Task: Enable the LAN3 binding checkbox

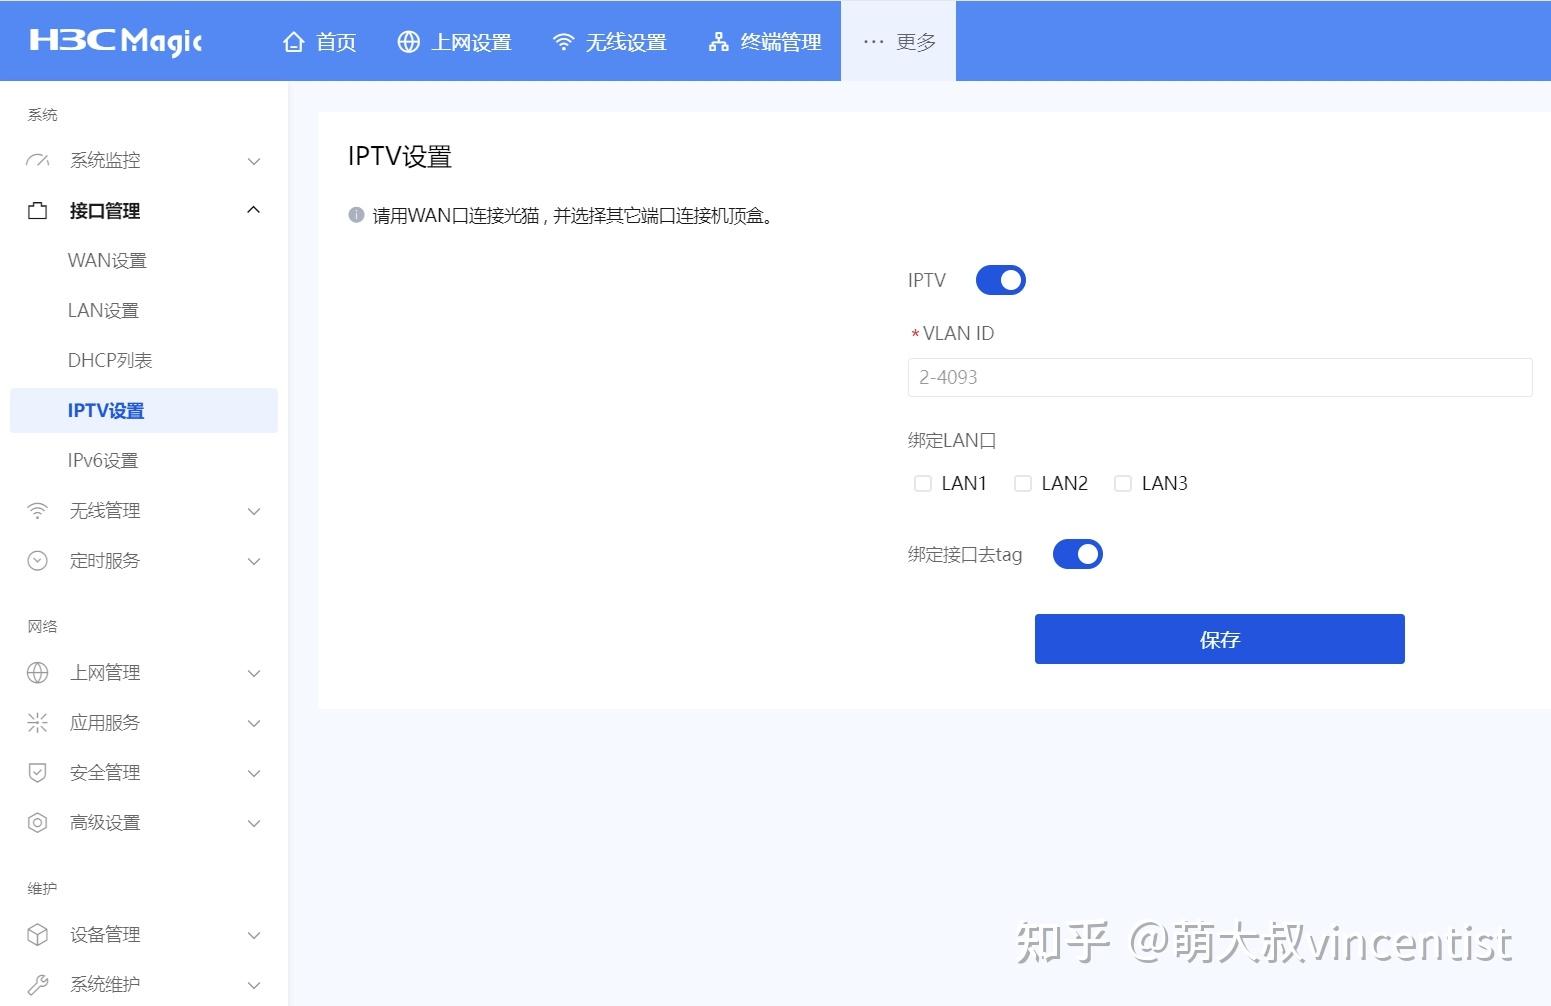Action: point(1122,483)
